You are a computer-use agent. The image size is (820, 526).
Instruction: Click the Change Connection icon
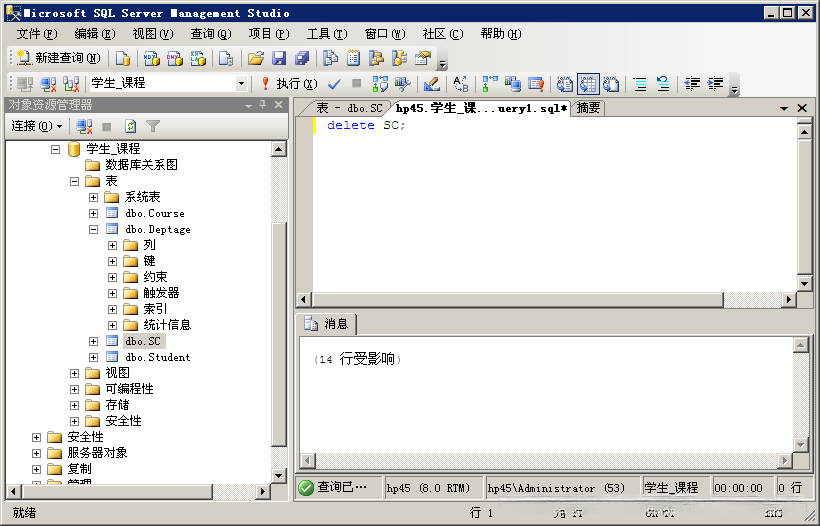click(x=71, y=84)
